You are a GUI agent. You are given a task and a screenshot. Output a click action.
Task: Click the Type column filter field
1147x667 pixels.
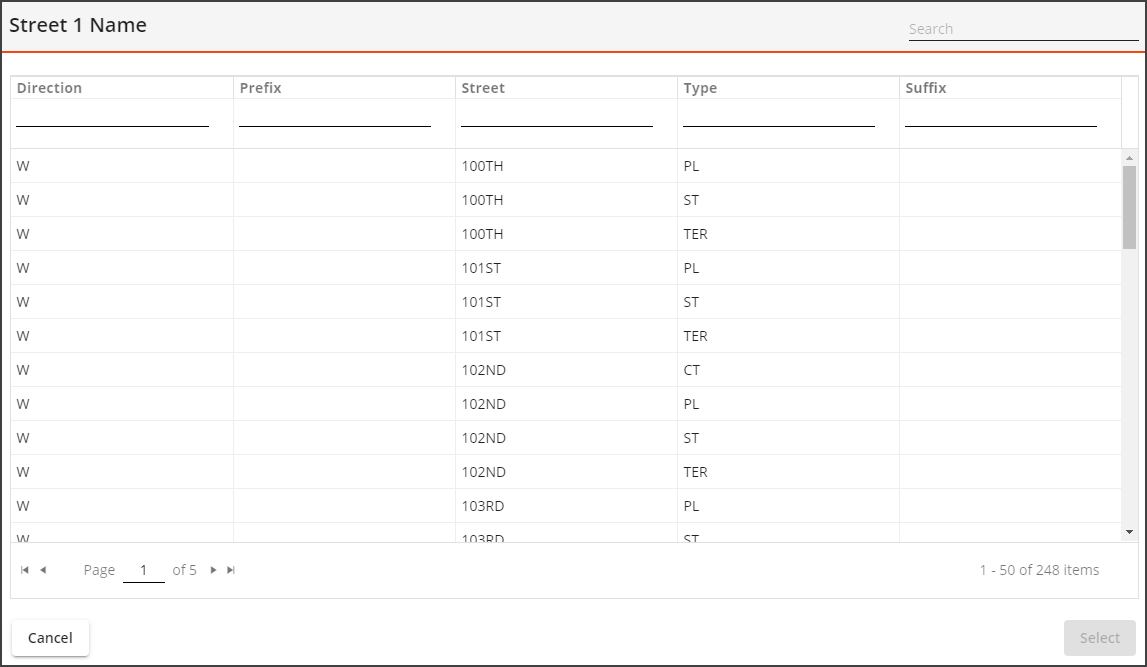[778, 116]
